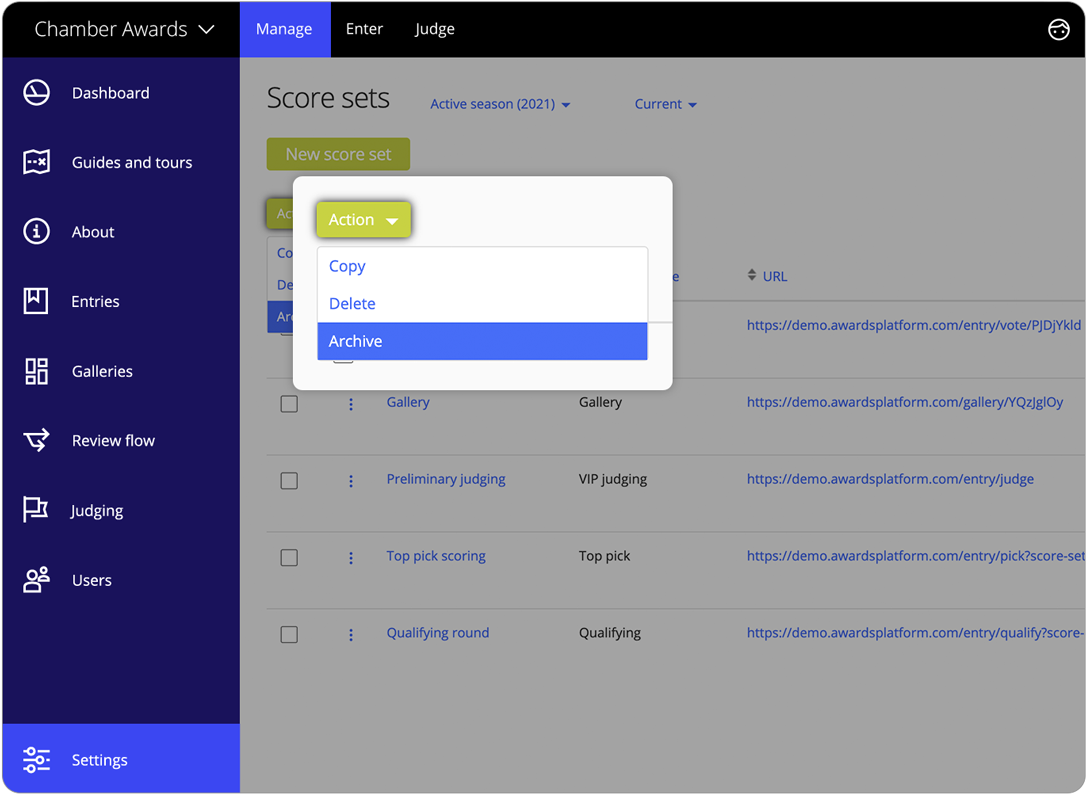Screen dimensions: 1086x797
Task: Open the Active season (2021) dropdown
Action: coord(500,103)
